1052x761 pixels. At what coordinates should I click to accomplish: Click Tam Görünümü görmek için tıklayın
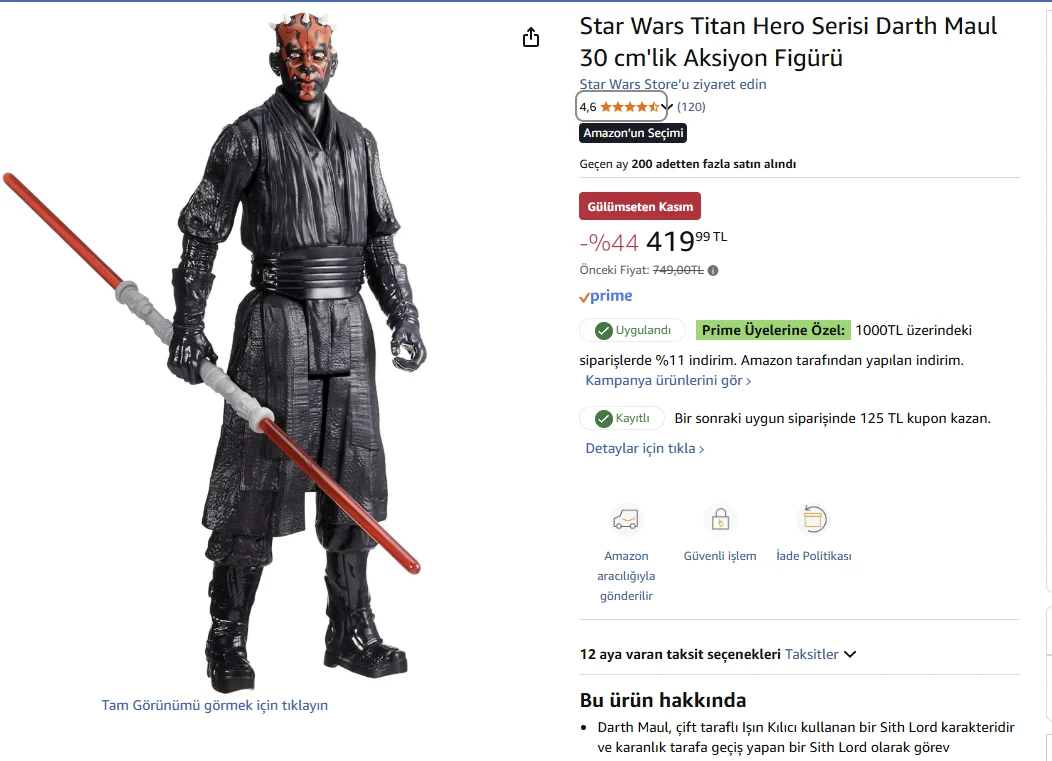click(215, 705)
